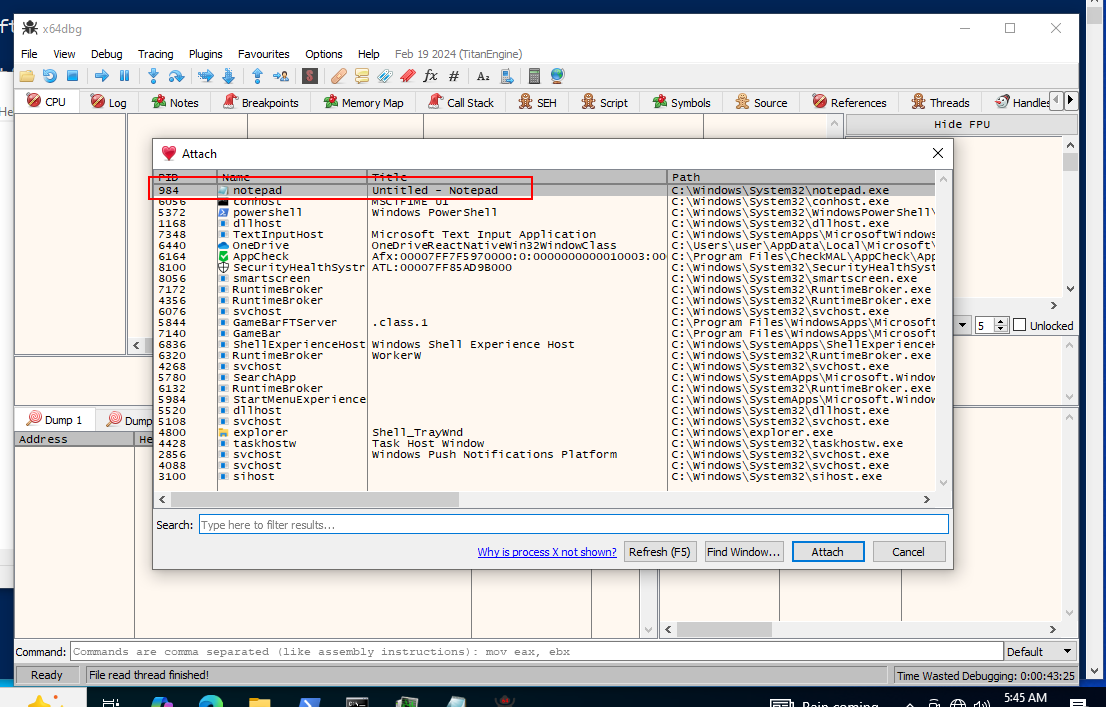Switch to the Log tab
Screen dimensions: 1106x707
click(x=109, y=102)
